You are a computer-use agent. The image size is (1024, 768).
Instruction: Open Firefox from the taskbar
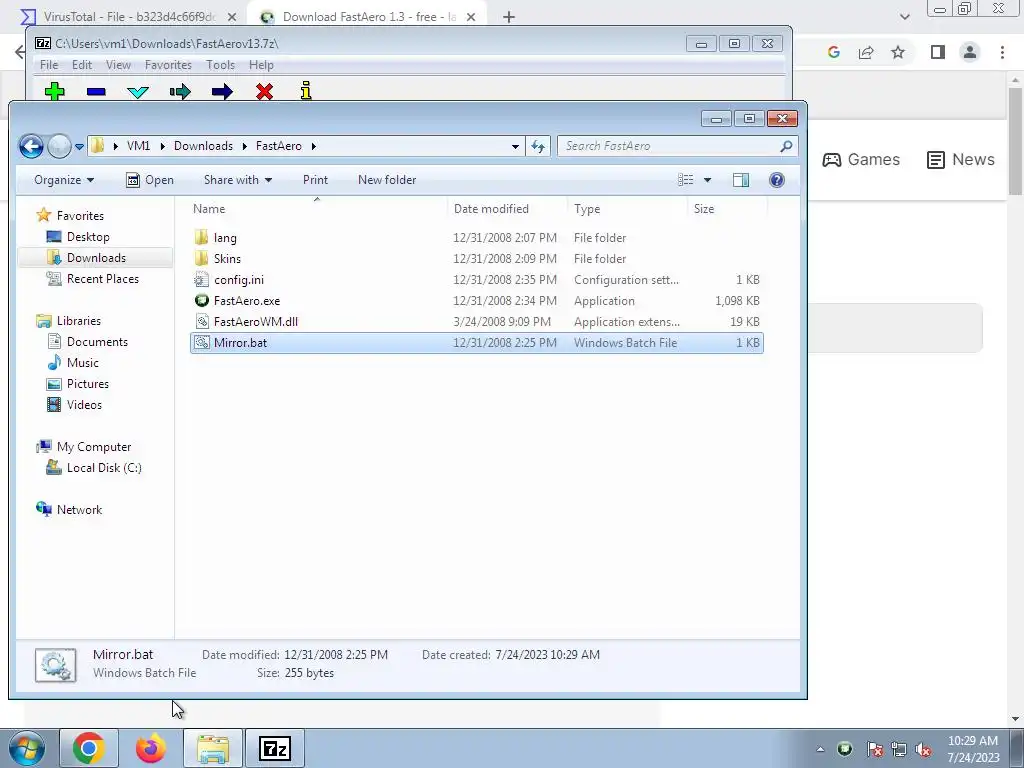tap(151, 748)
